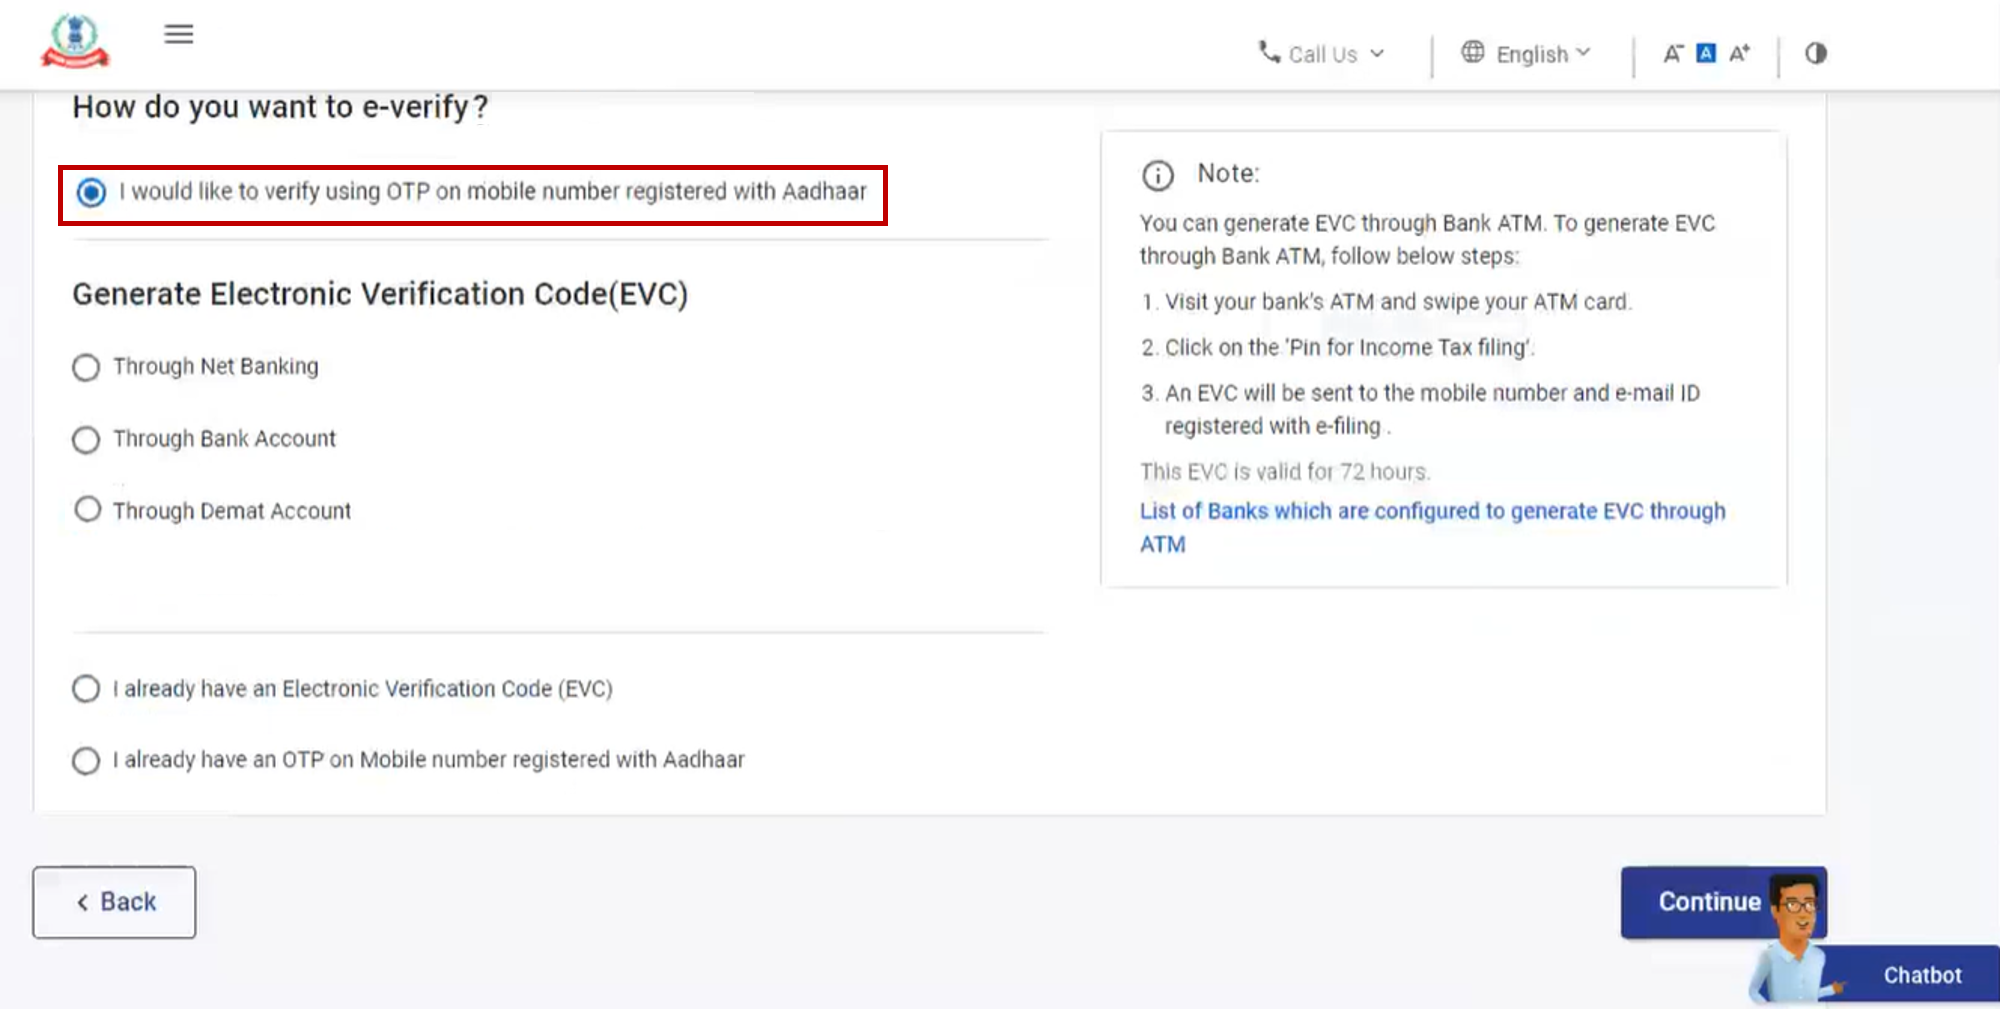Image resolution: width=2000 pixels, height=1009 pixels.
Task: Click the phone icon next to Call Us
Action: coord(1268,53)
